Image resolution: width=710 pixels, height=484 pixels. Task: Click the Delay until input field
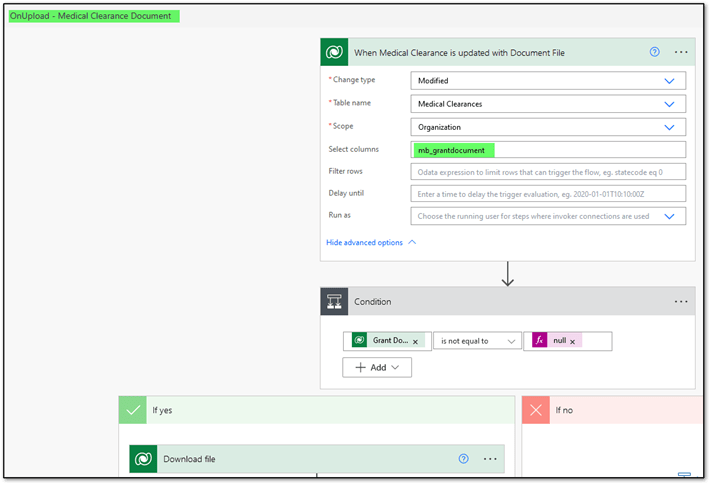[548, 194]
